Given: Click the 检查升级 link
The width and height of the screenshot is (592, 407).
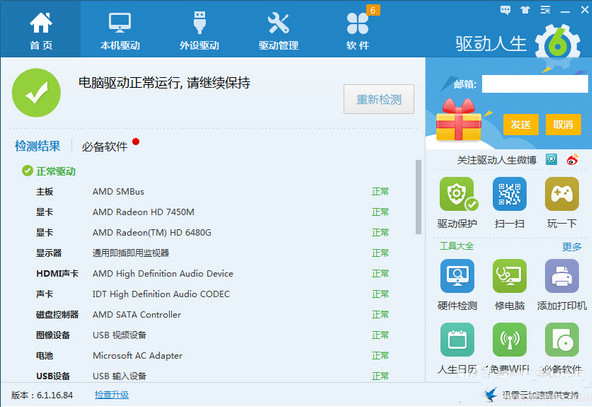Looking at the screenshot, I should pyautogui.click(x=112, y=395).
